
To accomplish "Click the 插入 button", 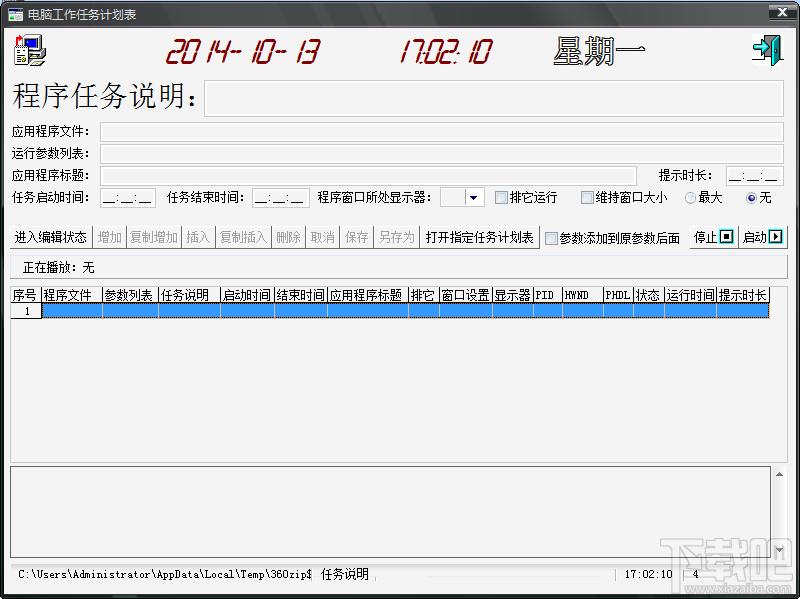I will pyautogui.click(x=198, y=237).
